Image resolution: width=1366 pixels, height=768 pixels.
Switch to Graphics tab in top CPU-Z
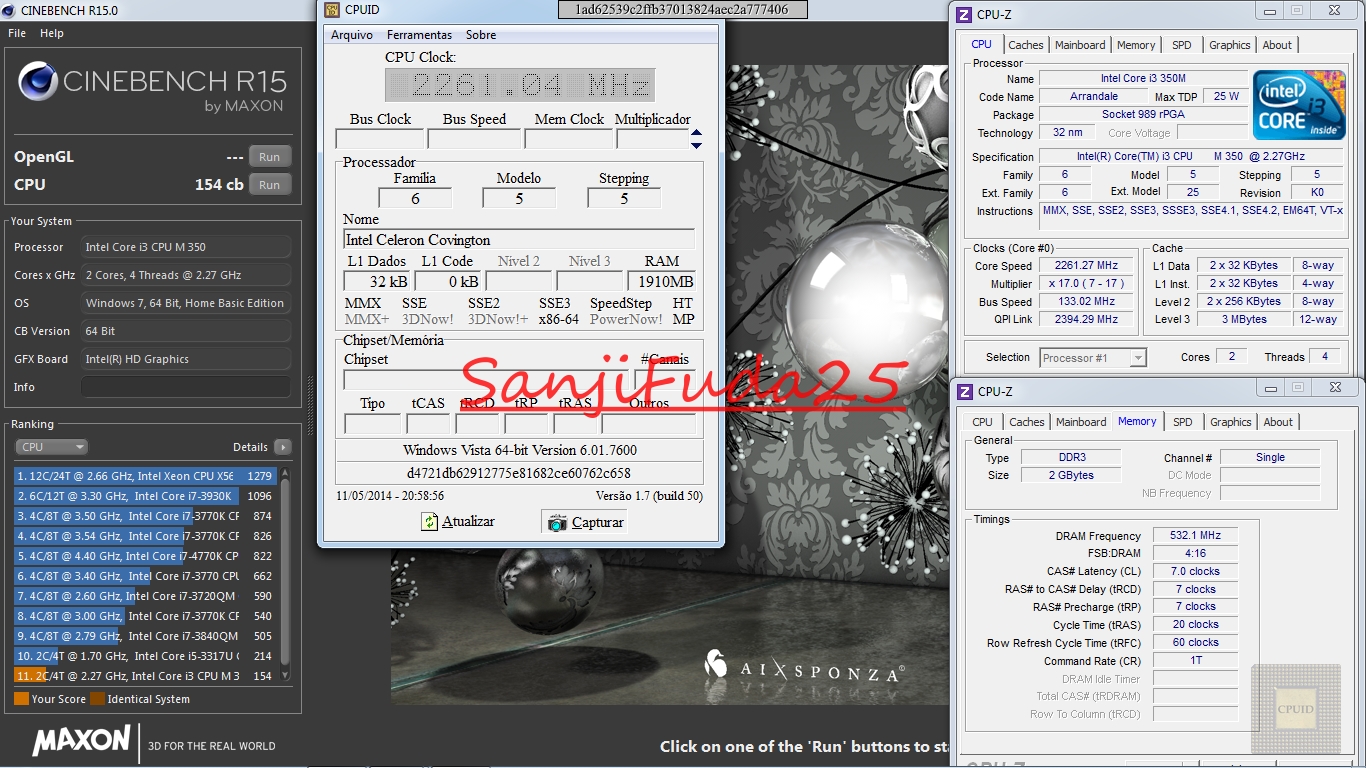click(1229, 45)
